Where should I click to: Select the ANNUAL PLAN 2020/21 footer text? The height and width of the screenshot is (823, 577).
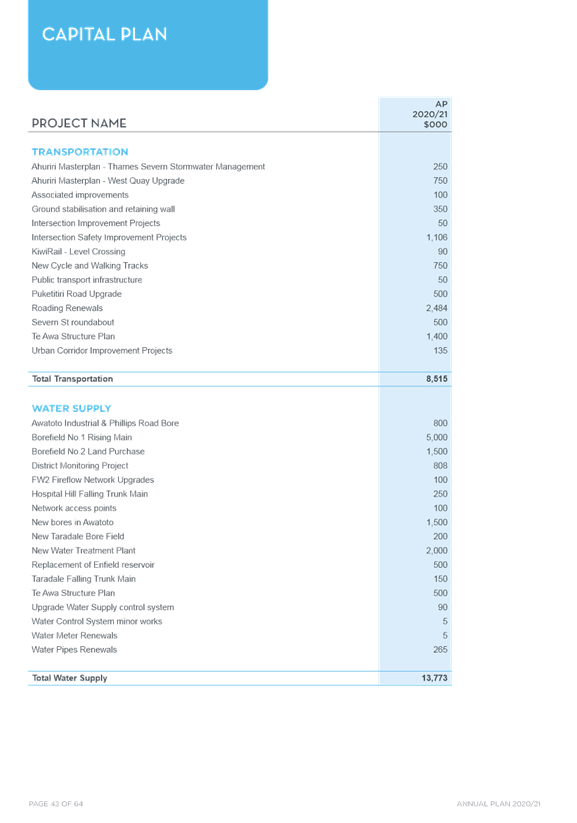(x=498, y=804)
